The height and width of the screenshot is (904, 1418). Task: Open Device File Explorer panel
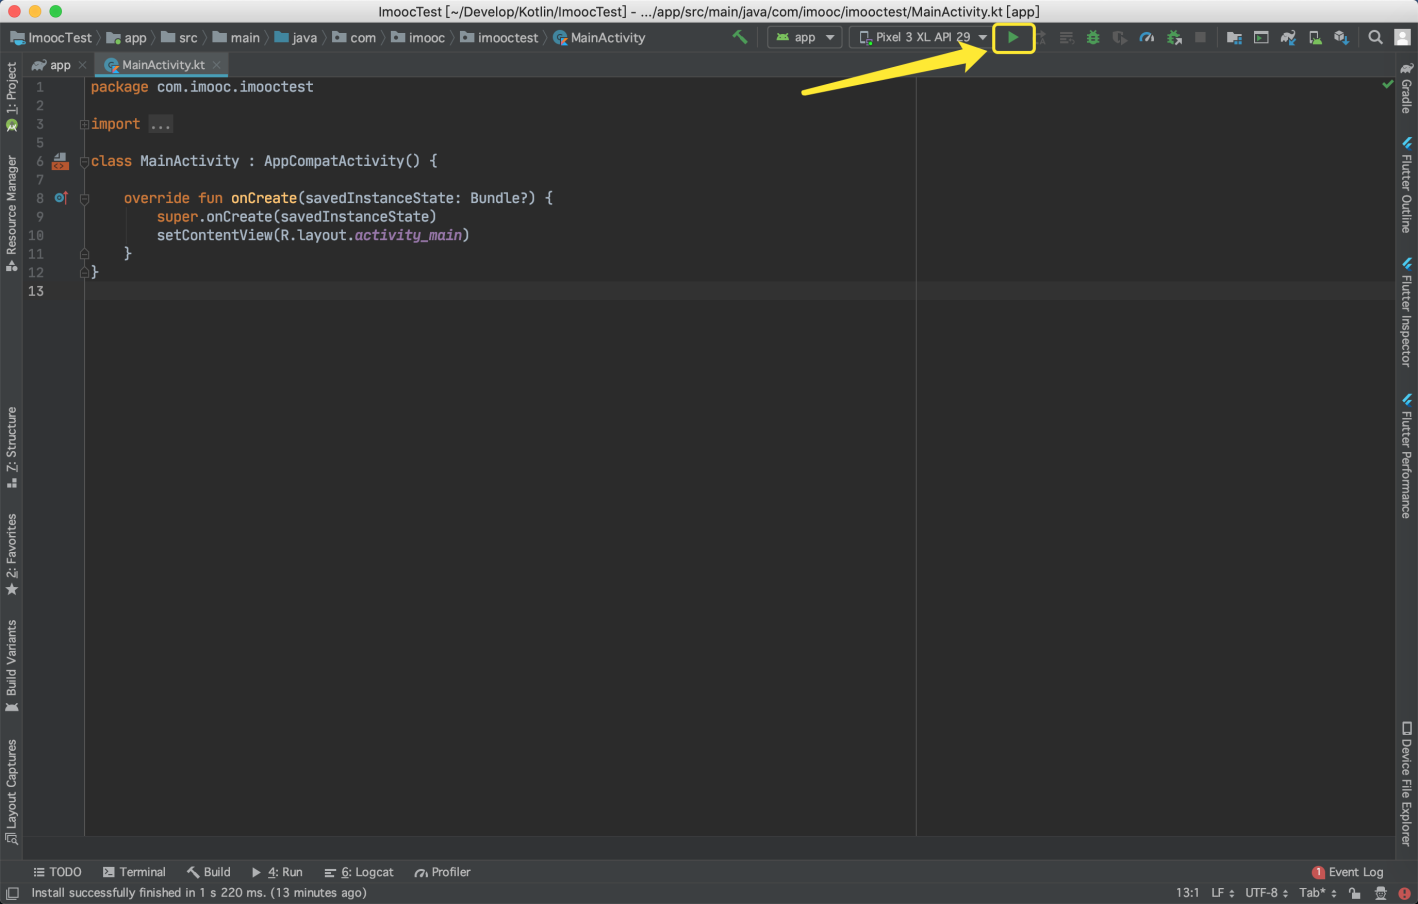[x=1406, y=784]
